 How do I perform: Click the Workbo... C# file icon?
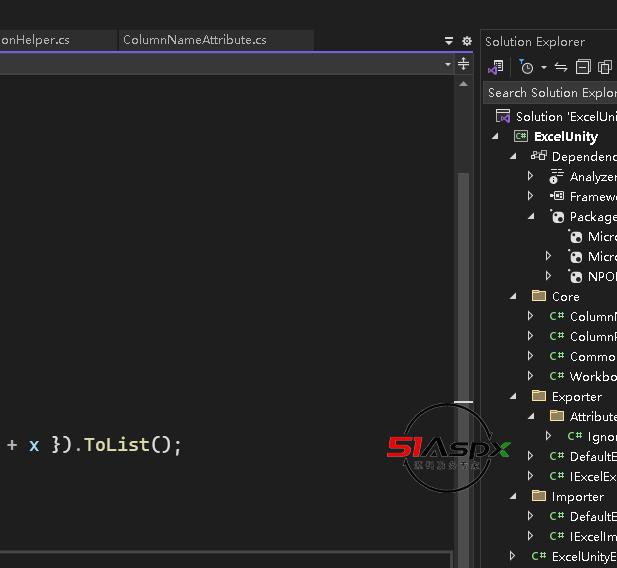pos(557,376)
